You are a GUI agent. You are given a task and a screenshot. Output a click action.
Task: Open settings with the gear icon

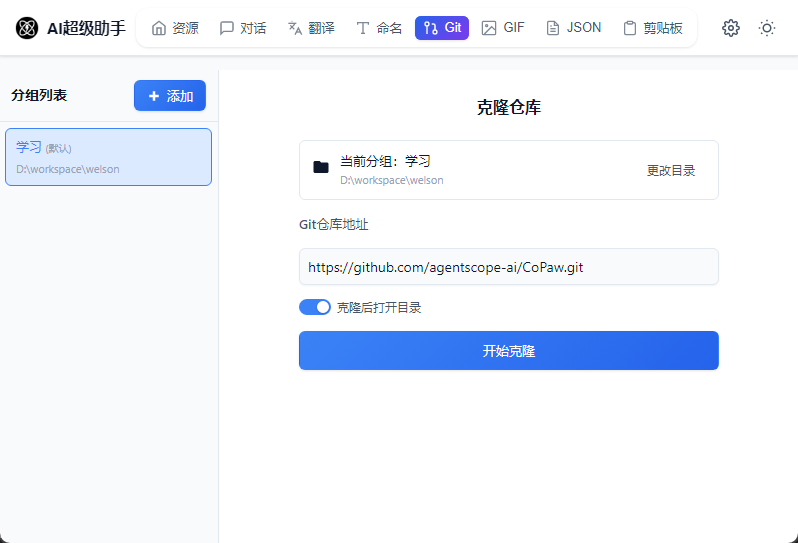coord(731,28)
